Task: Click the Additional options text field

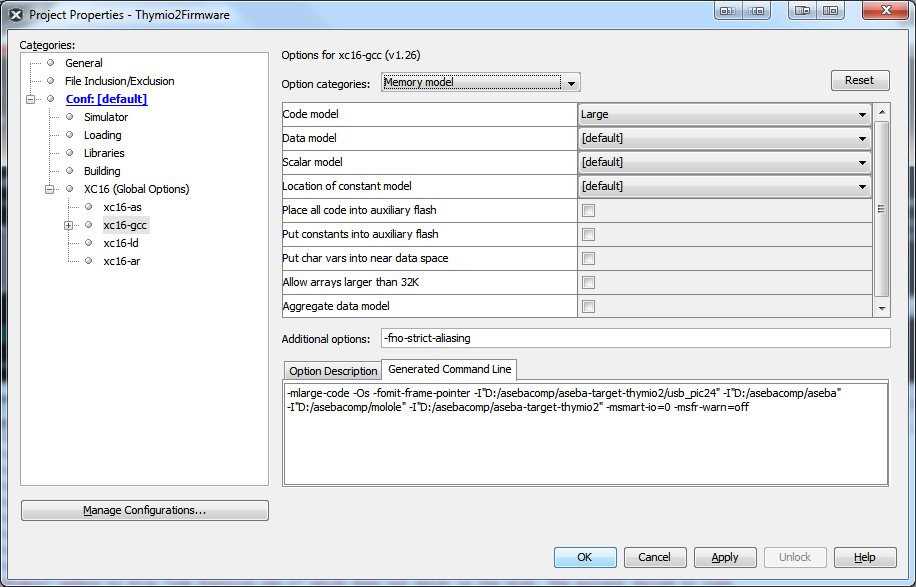Action: (x=636, y=338)
